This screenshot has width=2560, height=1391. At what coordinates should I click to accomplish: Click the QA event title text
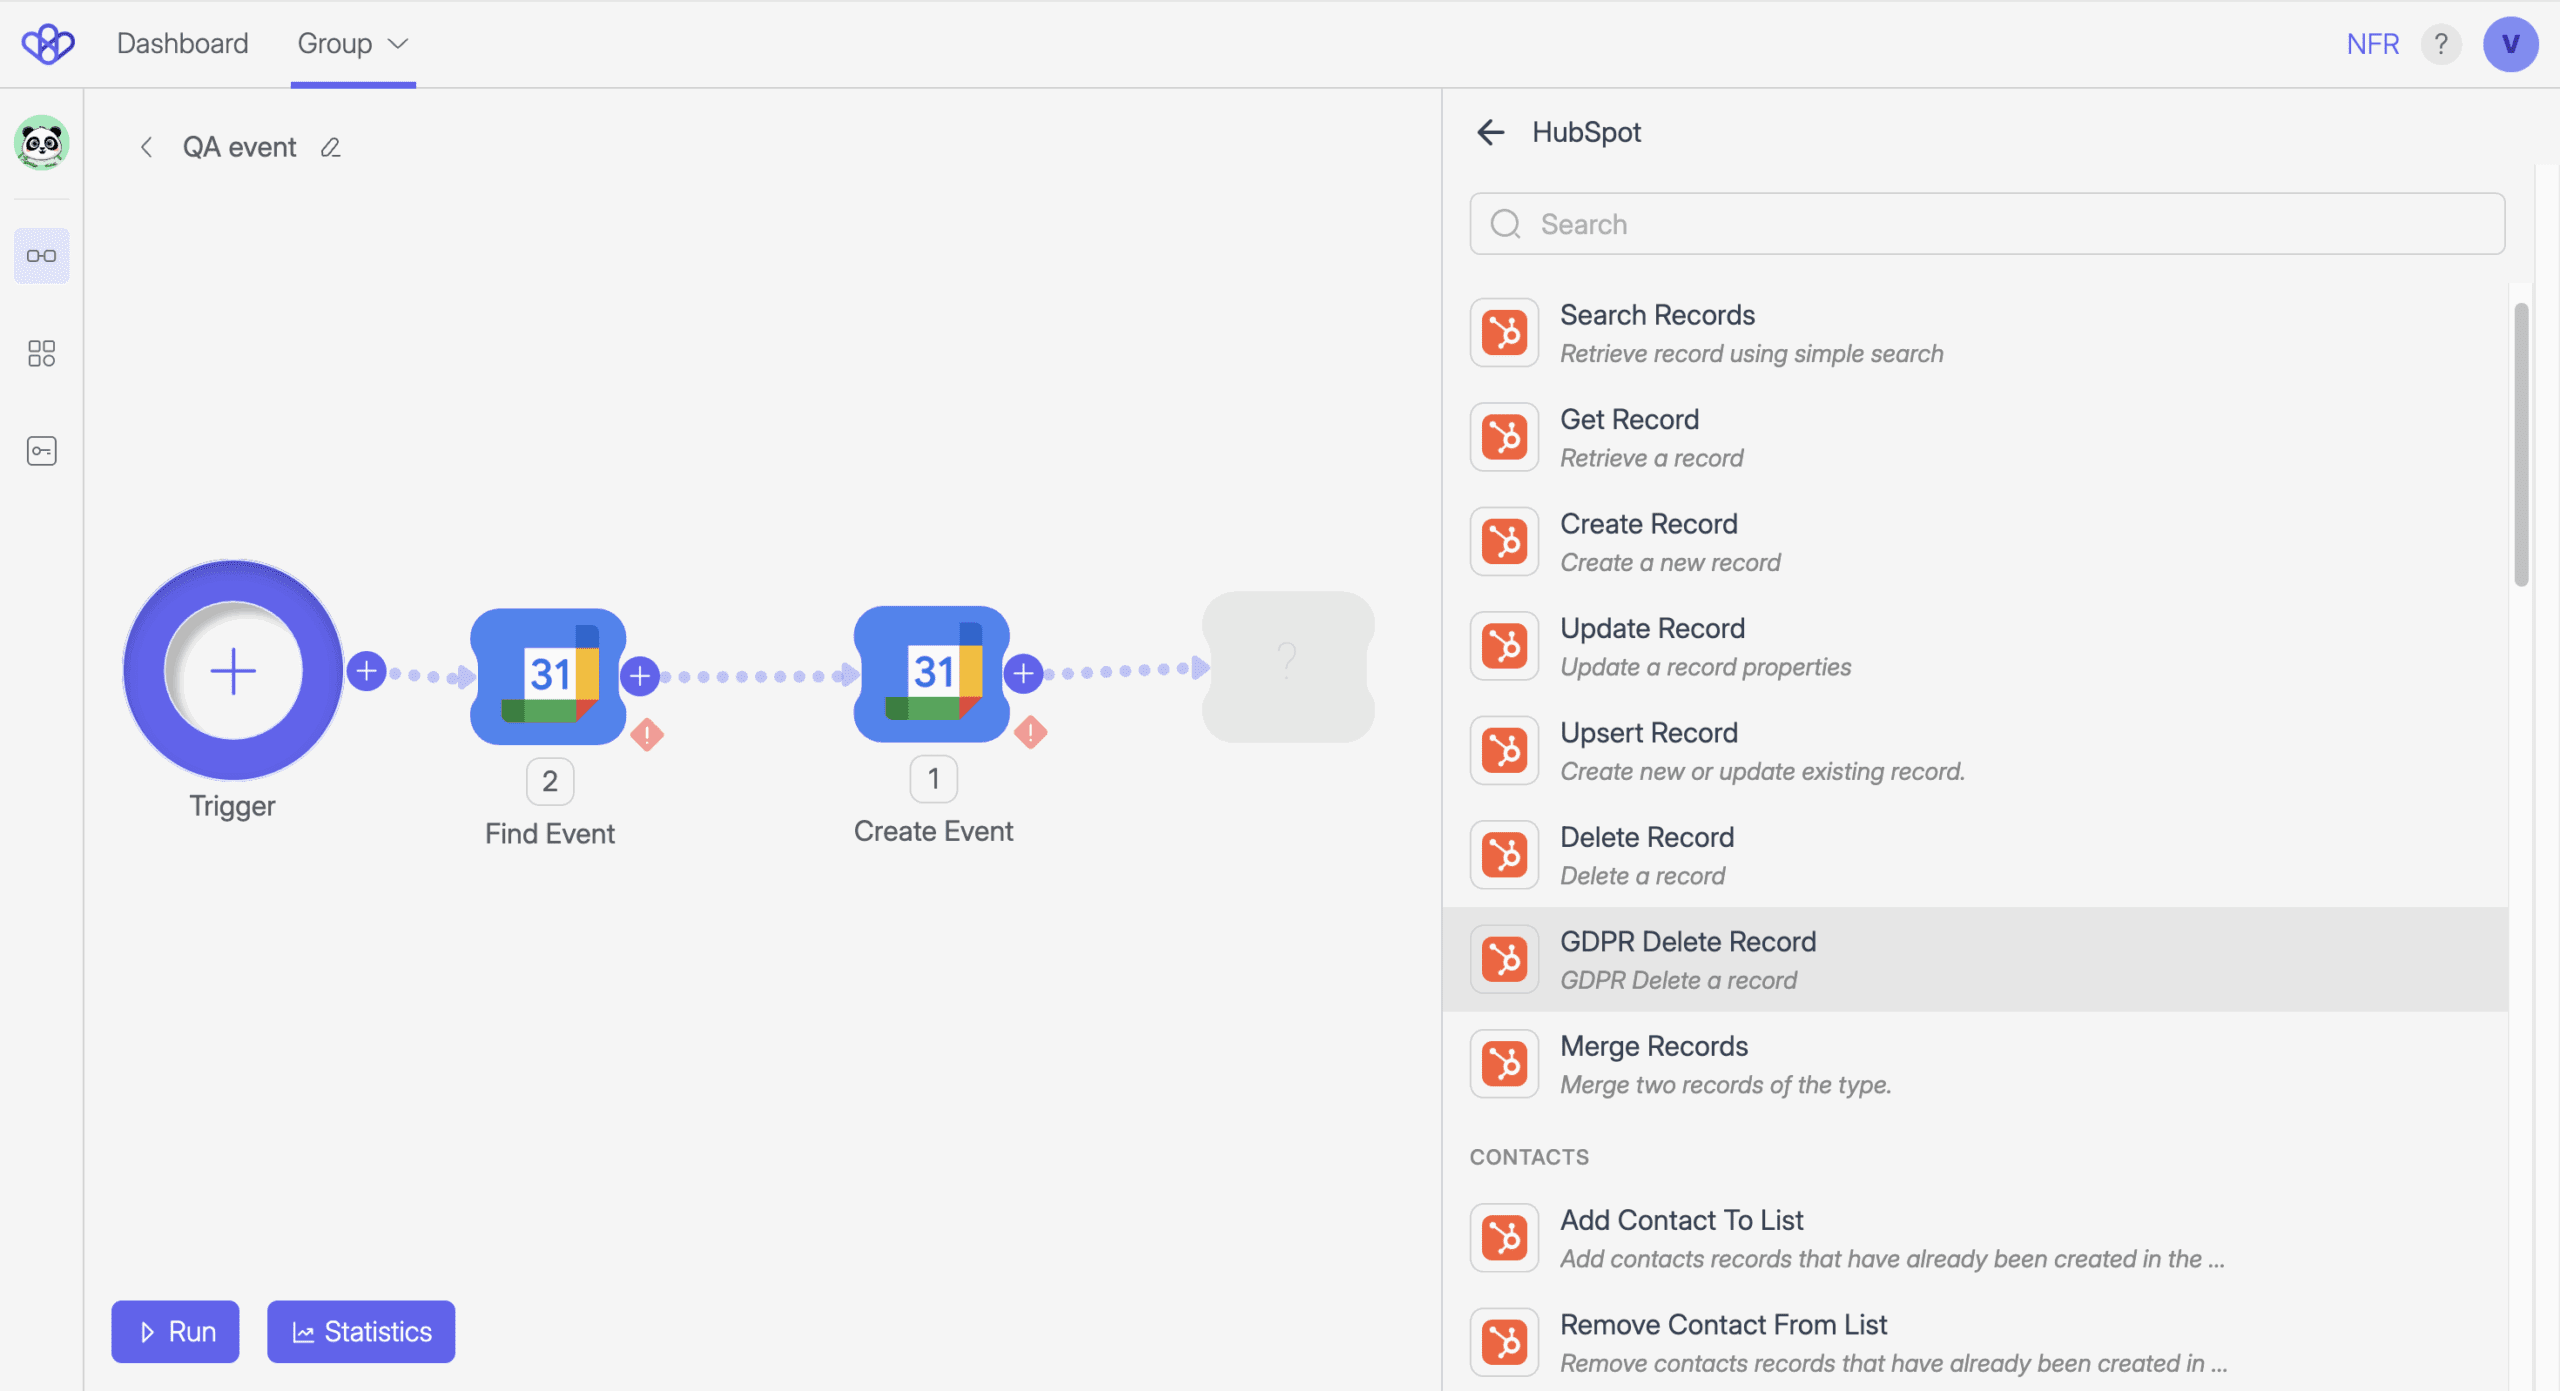pyautogui.click(x=239, y=147)
